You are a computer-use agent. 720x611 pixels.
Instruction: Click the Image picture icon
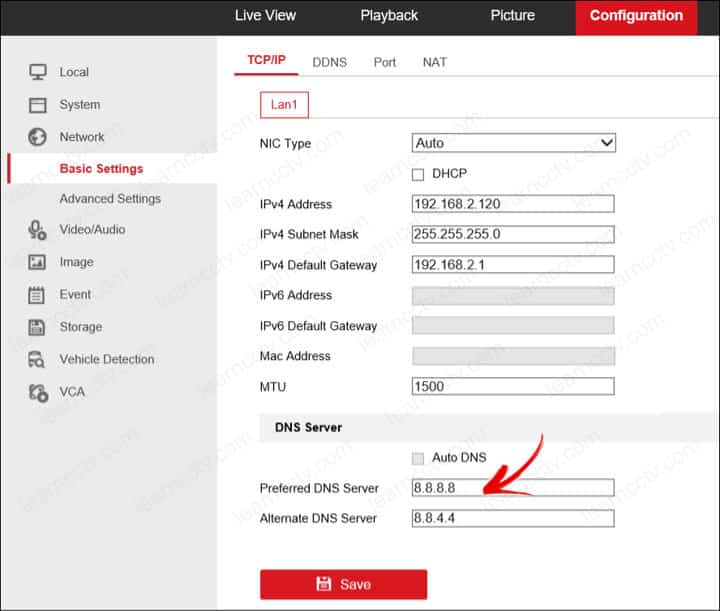pos(38,262)
